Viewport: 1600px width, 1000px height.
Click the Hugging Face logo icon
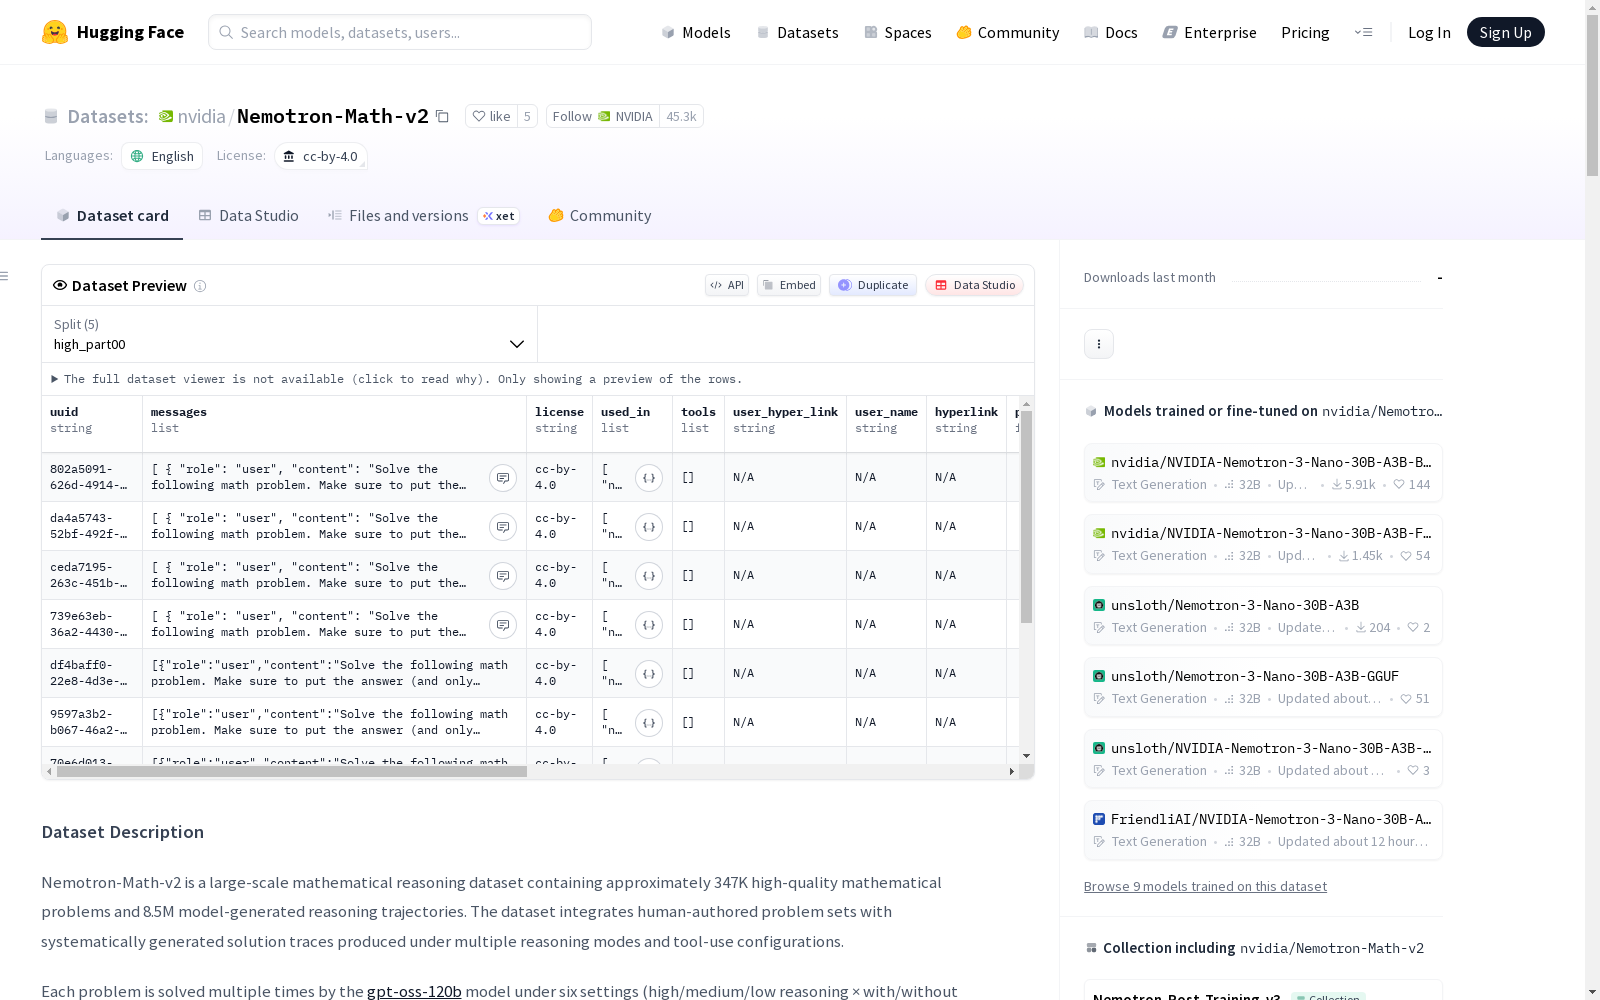55,32
